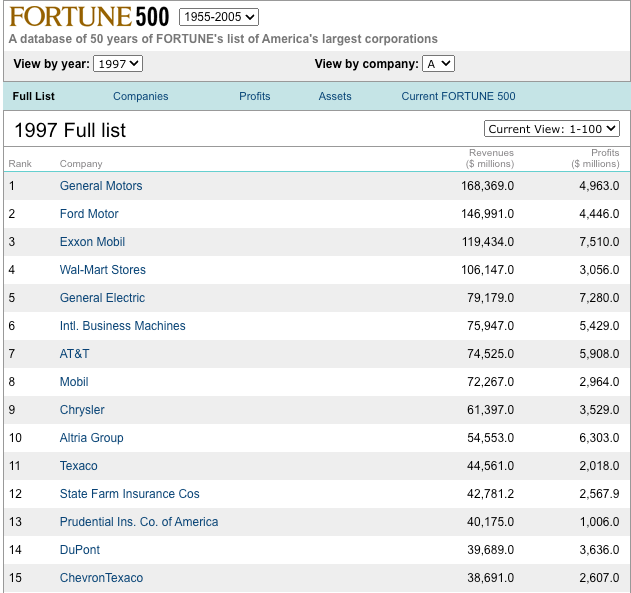The image size is (631, 593).
Task: Select General Motors profit 4,963.0
Action: 599,186
